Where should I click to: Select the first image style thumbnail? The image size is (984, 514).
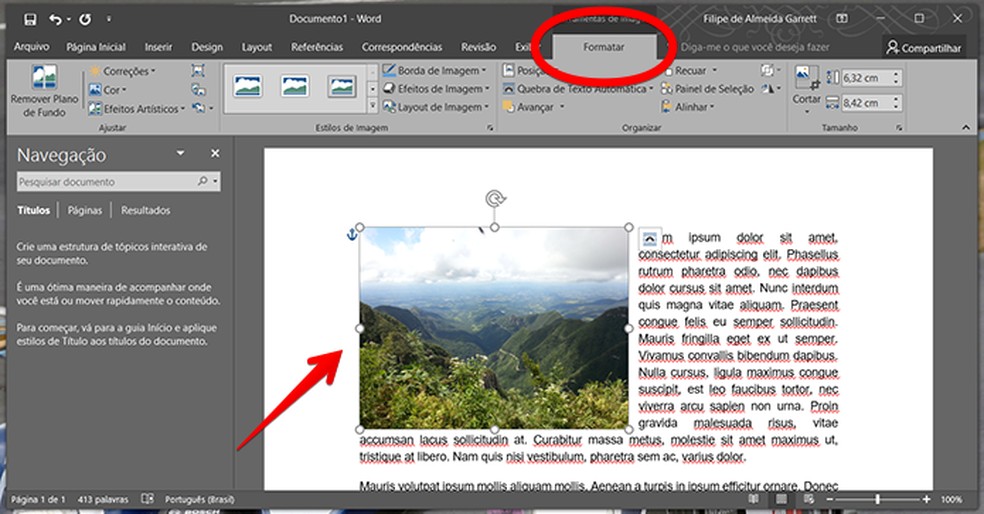pos(248,87)
